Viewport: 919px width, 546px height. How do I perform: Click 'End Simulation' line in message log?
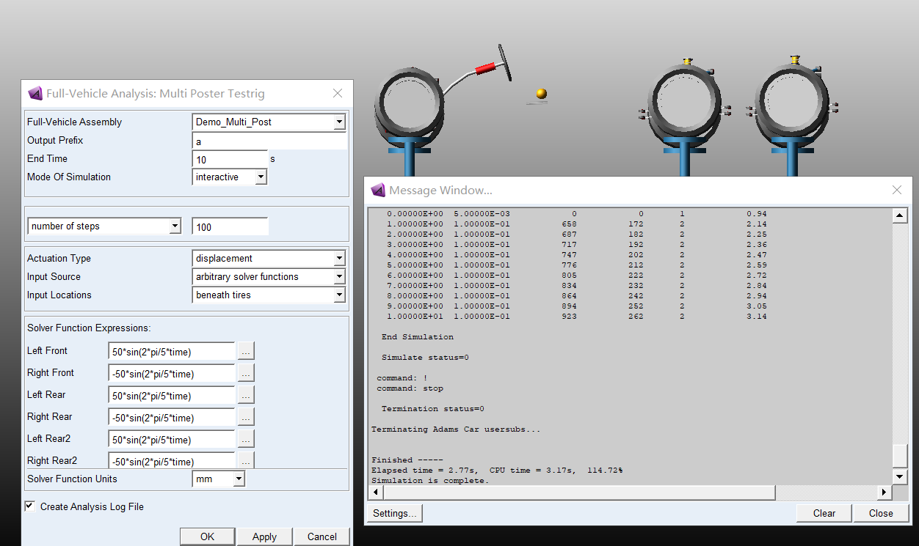(x=417, y=337)
